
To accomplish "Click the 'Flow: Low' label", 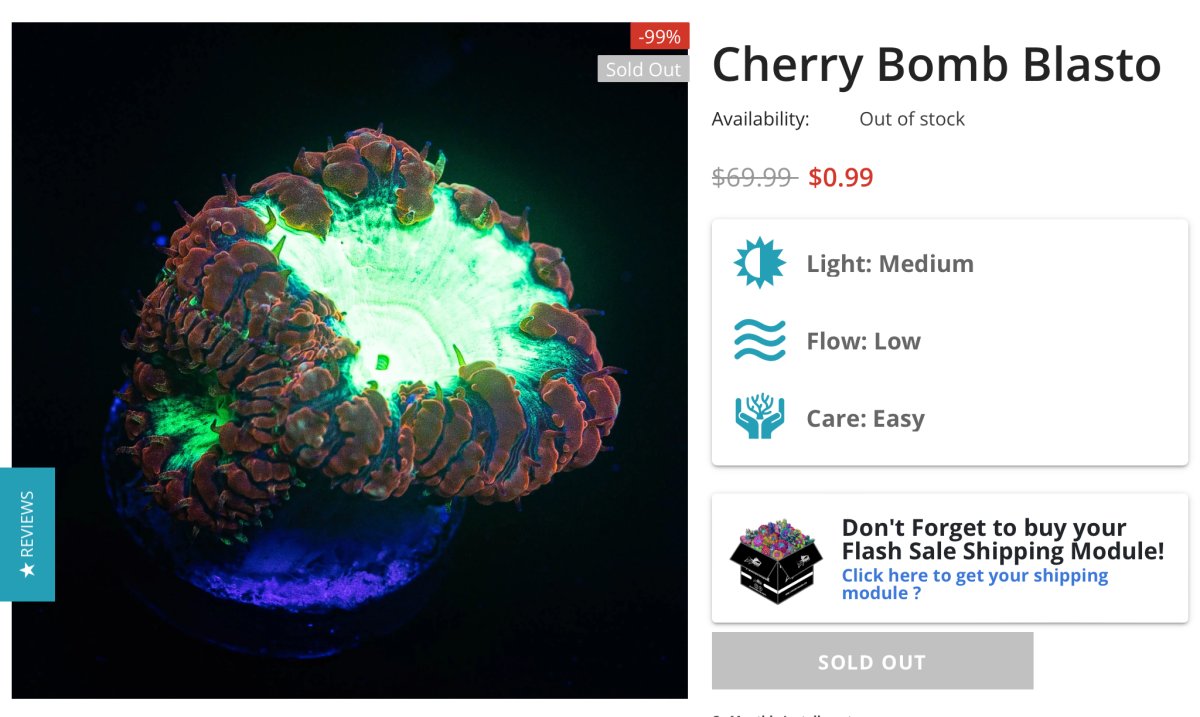I will [x=863, y=341].
